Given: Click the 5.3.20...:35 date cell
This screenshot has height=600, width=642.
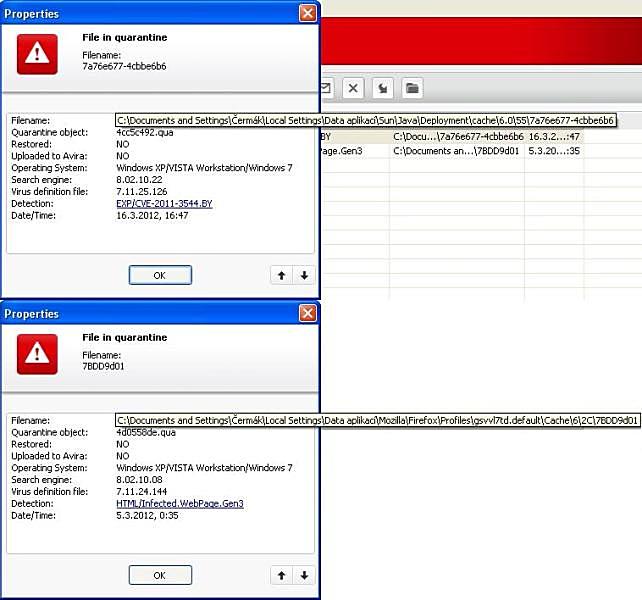Looking at the screenshot, I should (554, 151).
